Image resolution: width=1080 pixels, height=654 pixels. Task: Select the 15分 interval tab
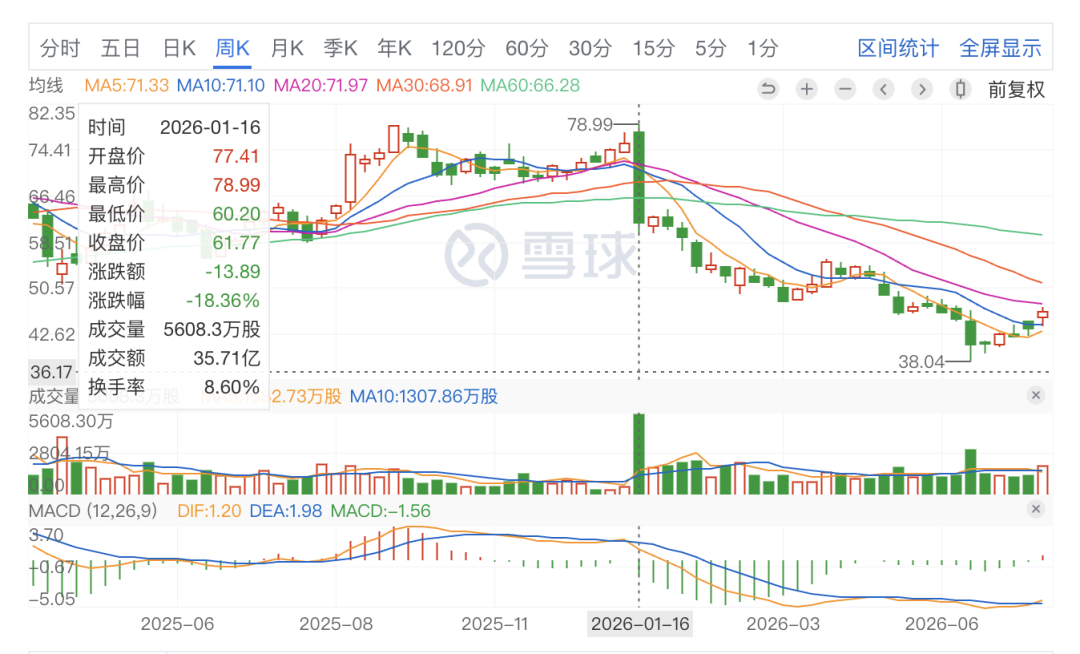coord(653,48)
